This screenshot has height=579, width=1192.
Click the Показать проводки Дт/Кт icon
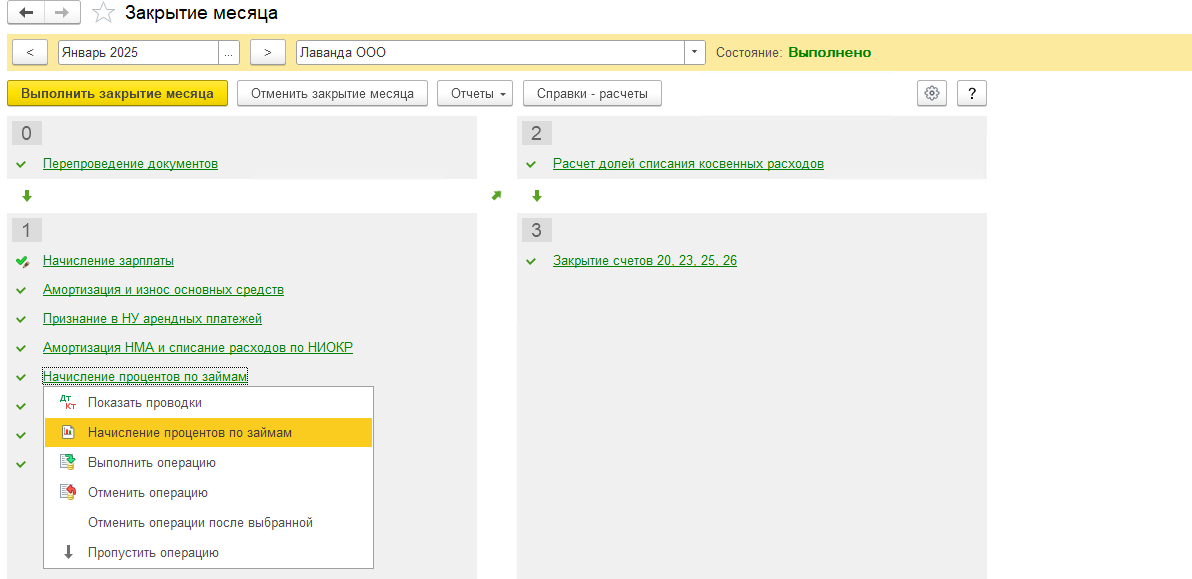68,403
